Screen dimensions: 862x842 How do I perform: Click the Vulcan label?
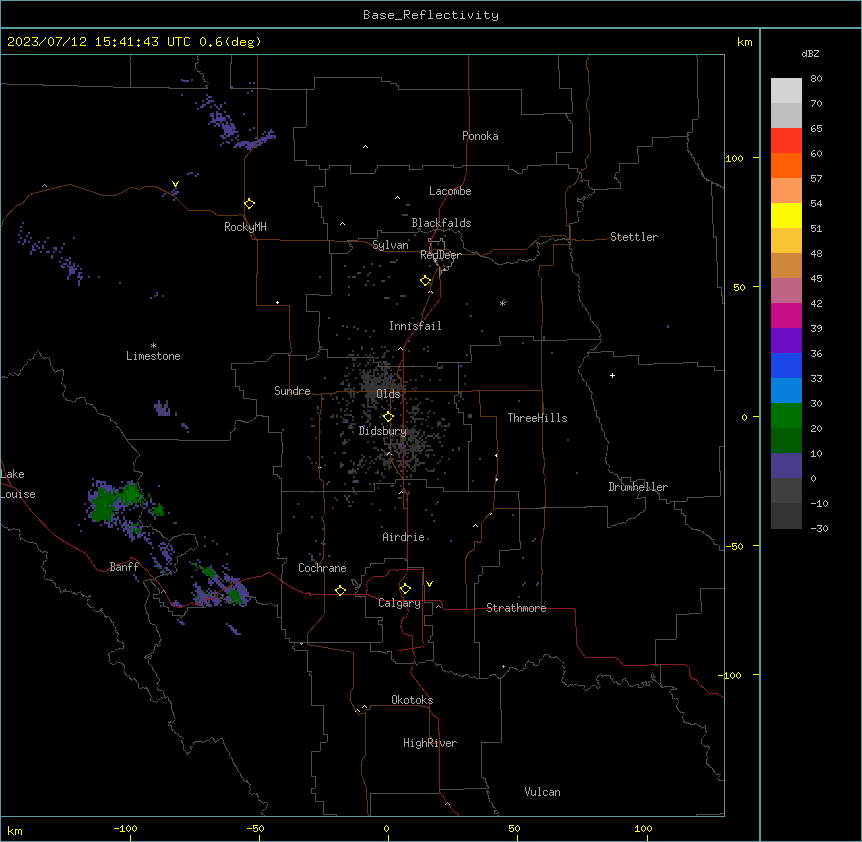543,792
